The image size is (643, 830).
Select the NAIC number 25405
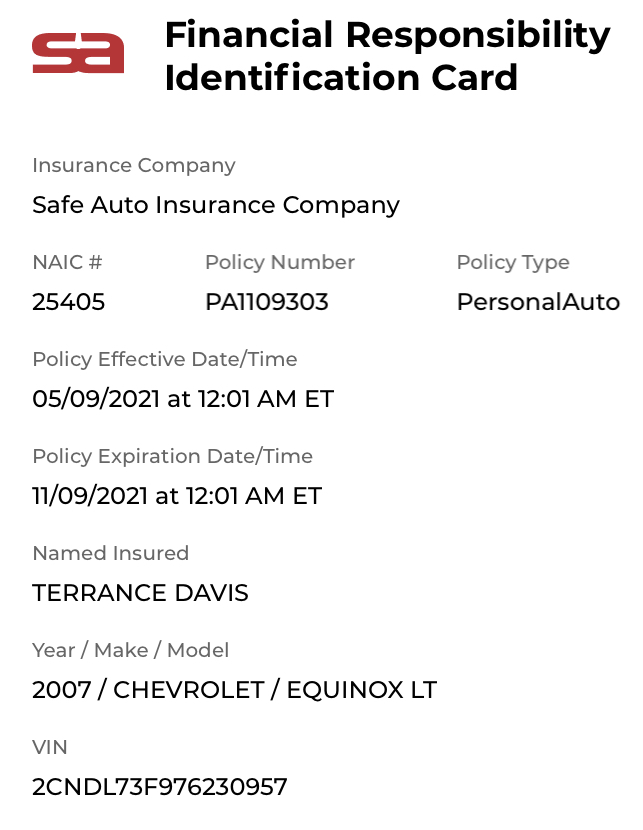pyautogui.click(x=69, y=302)
